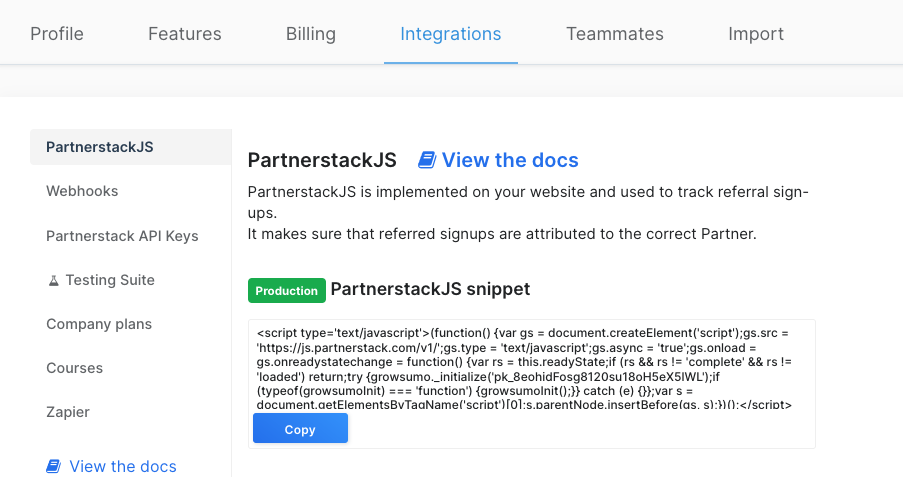The image size is (903, 502).
Task: Switch to the Import tab
Action: coord(756,34)
